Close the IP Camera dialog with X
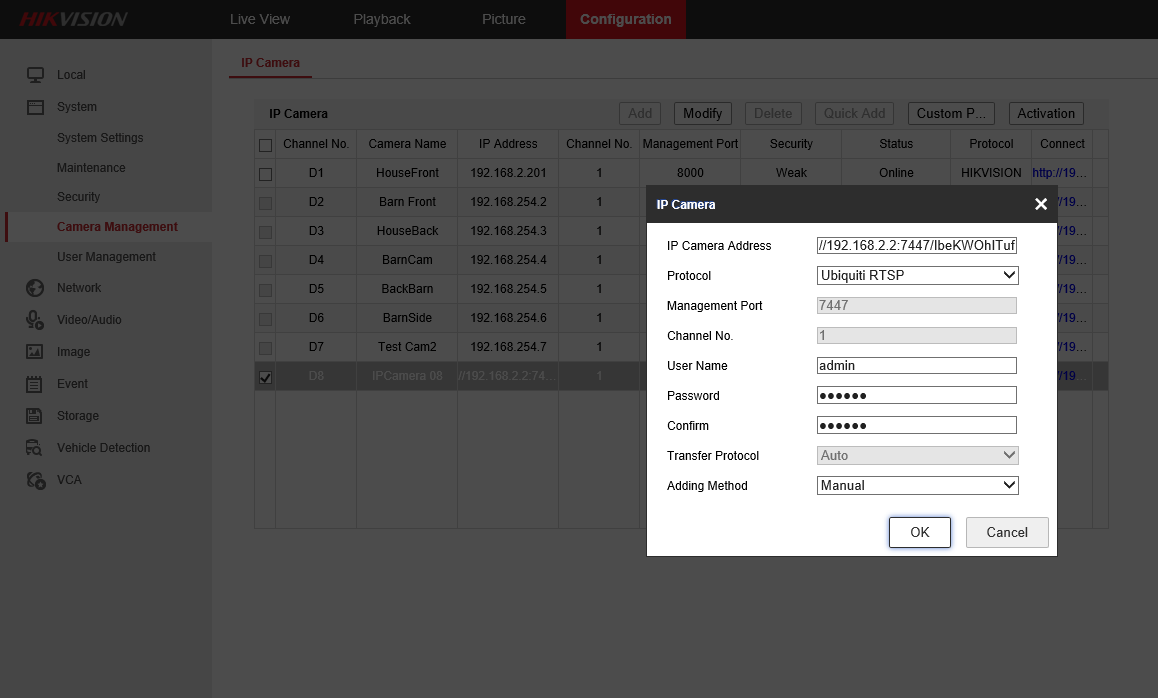The image size is (1158, 698). [x=1040, y=204]
